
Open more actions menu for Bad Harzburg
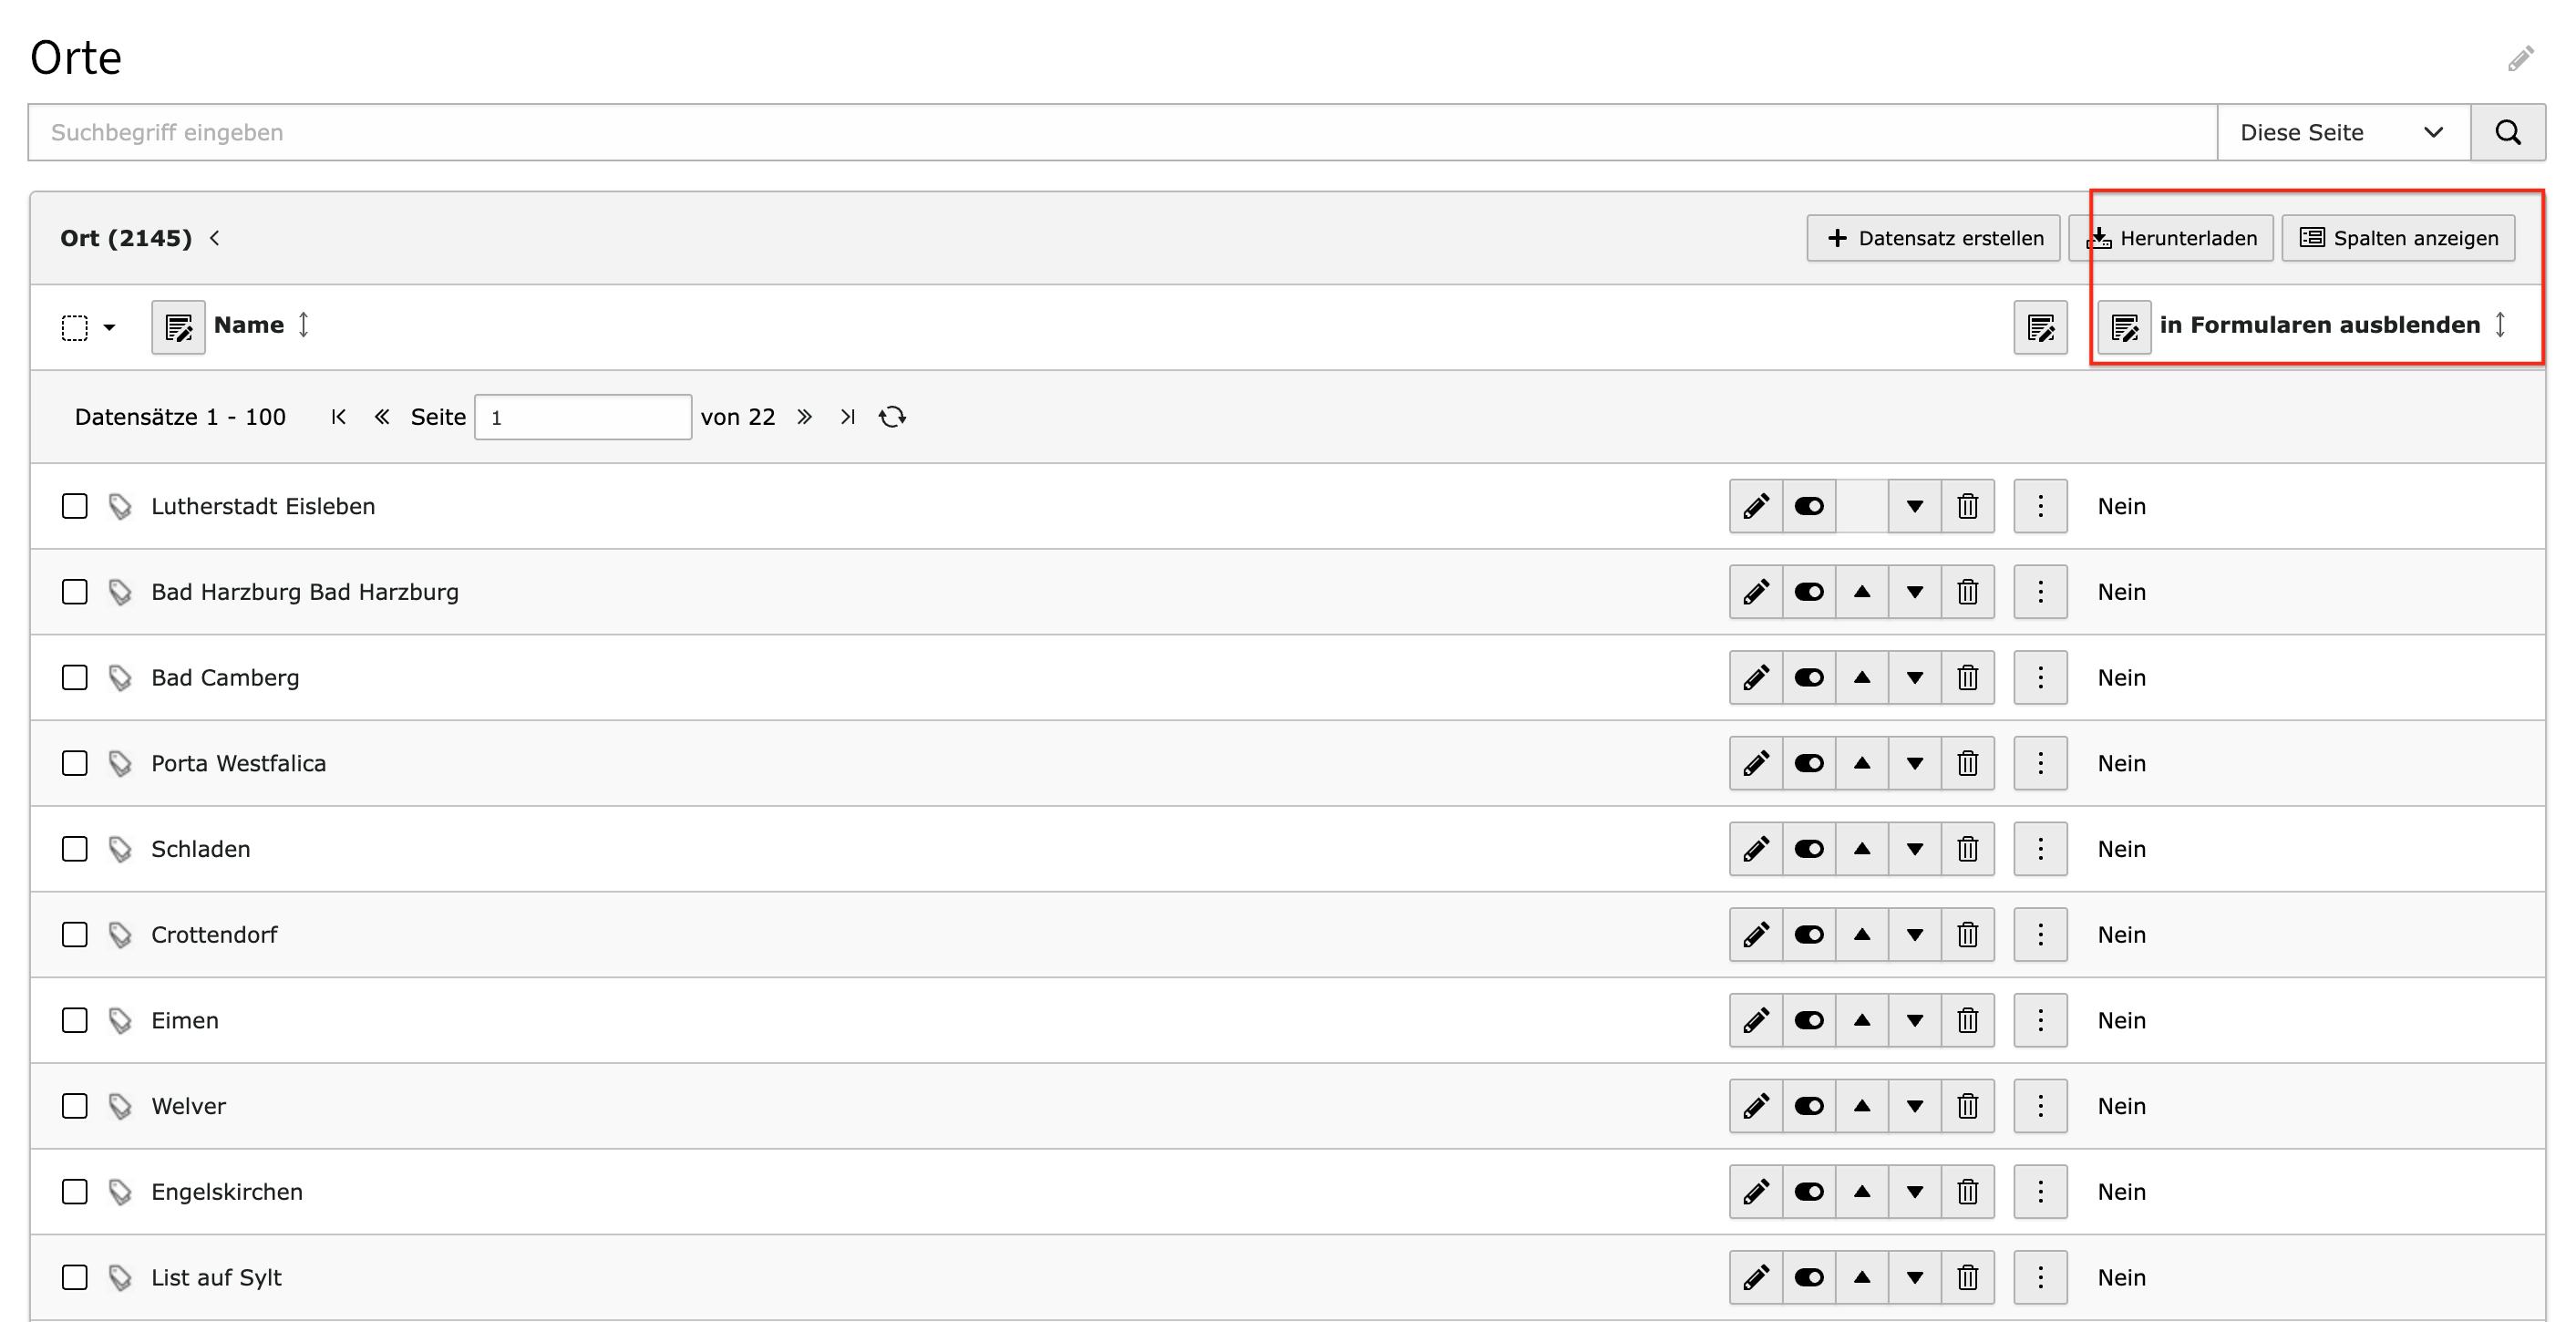click(2040, 592)
